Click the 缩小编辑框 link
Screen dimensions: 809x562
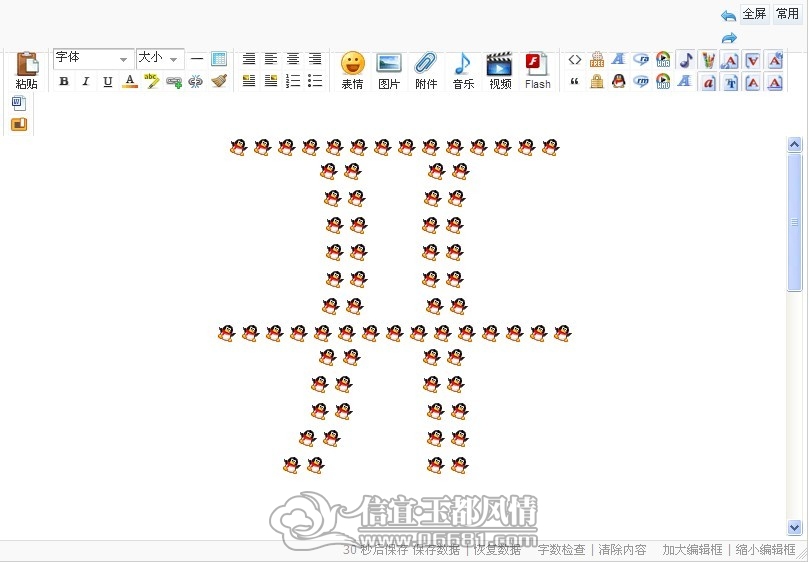[x=766, y=550]
